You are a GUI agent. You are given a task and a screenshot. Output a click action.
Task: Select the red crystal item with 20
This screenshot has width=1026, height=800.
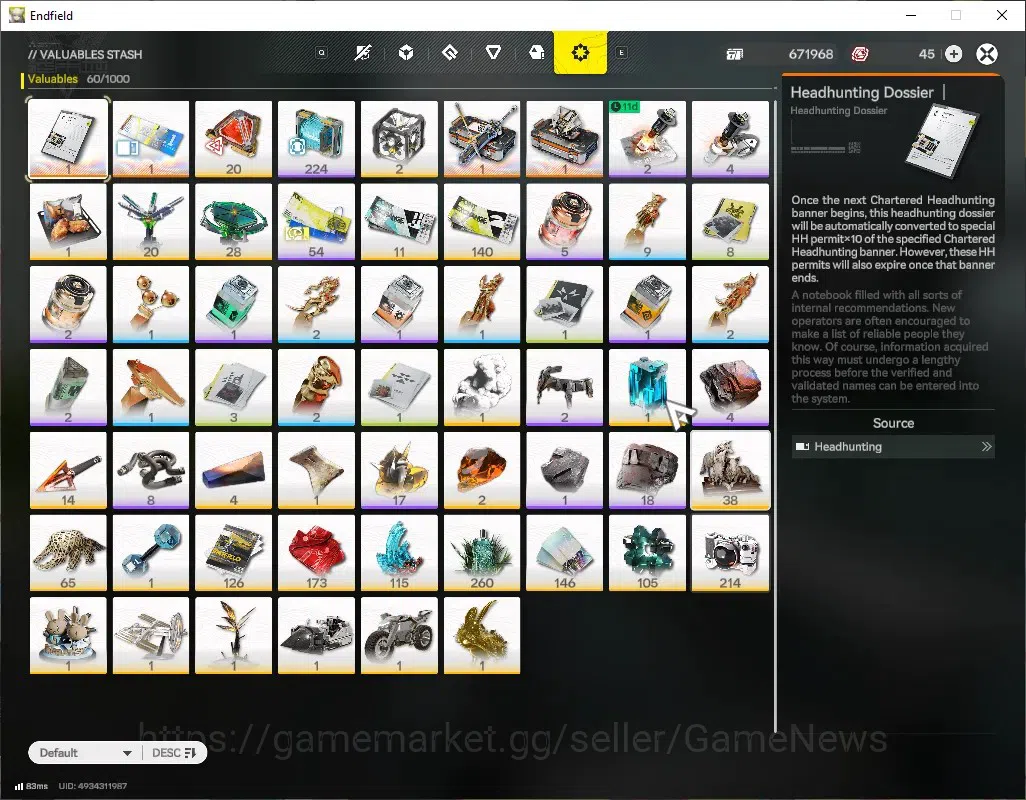tap(234, 139)
